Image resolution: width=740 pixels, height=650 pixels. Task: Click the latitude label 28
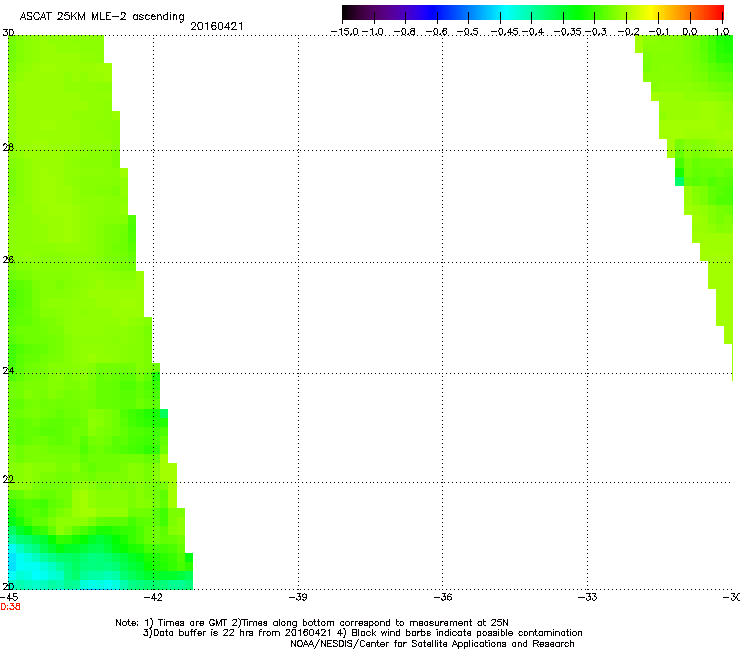coord(8,147)
